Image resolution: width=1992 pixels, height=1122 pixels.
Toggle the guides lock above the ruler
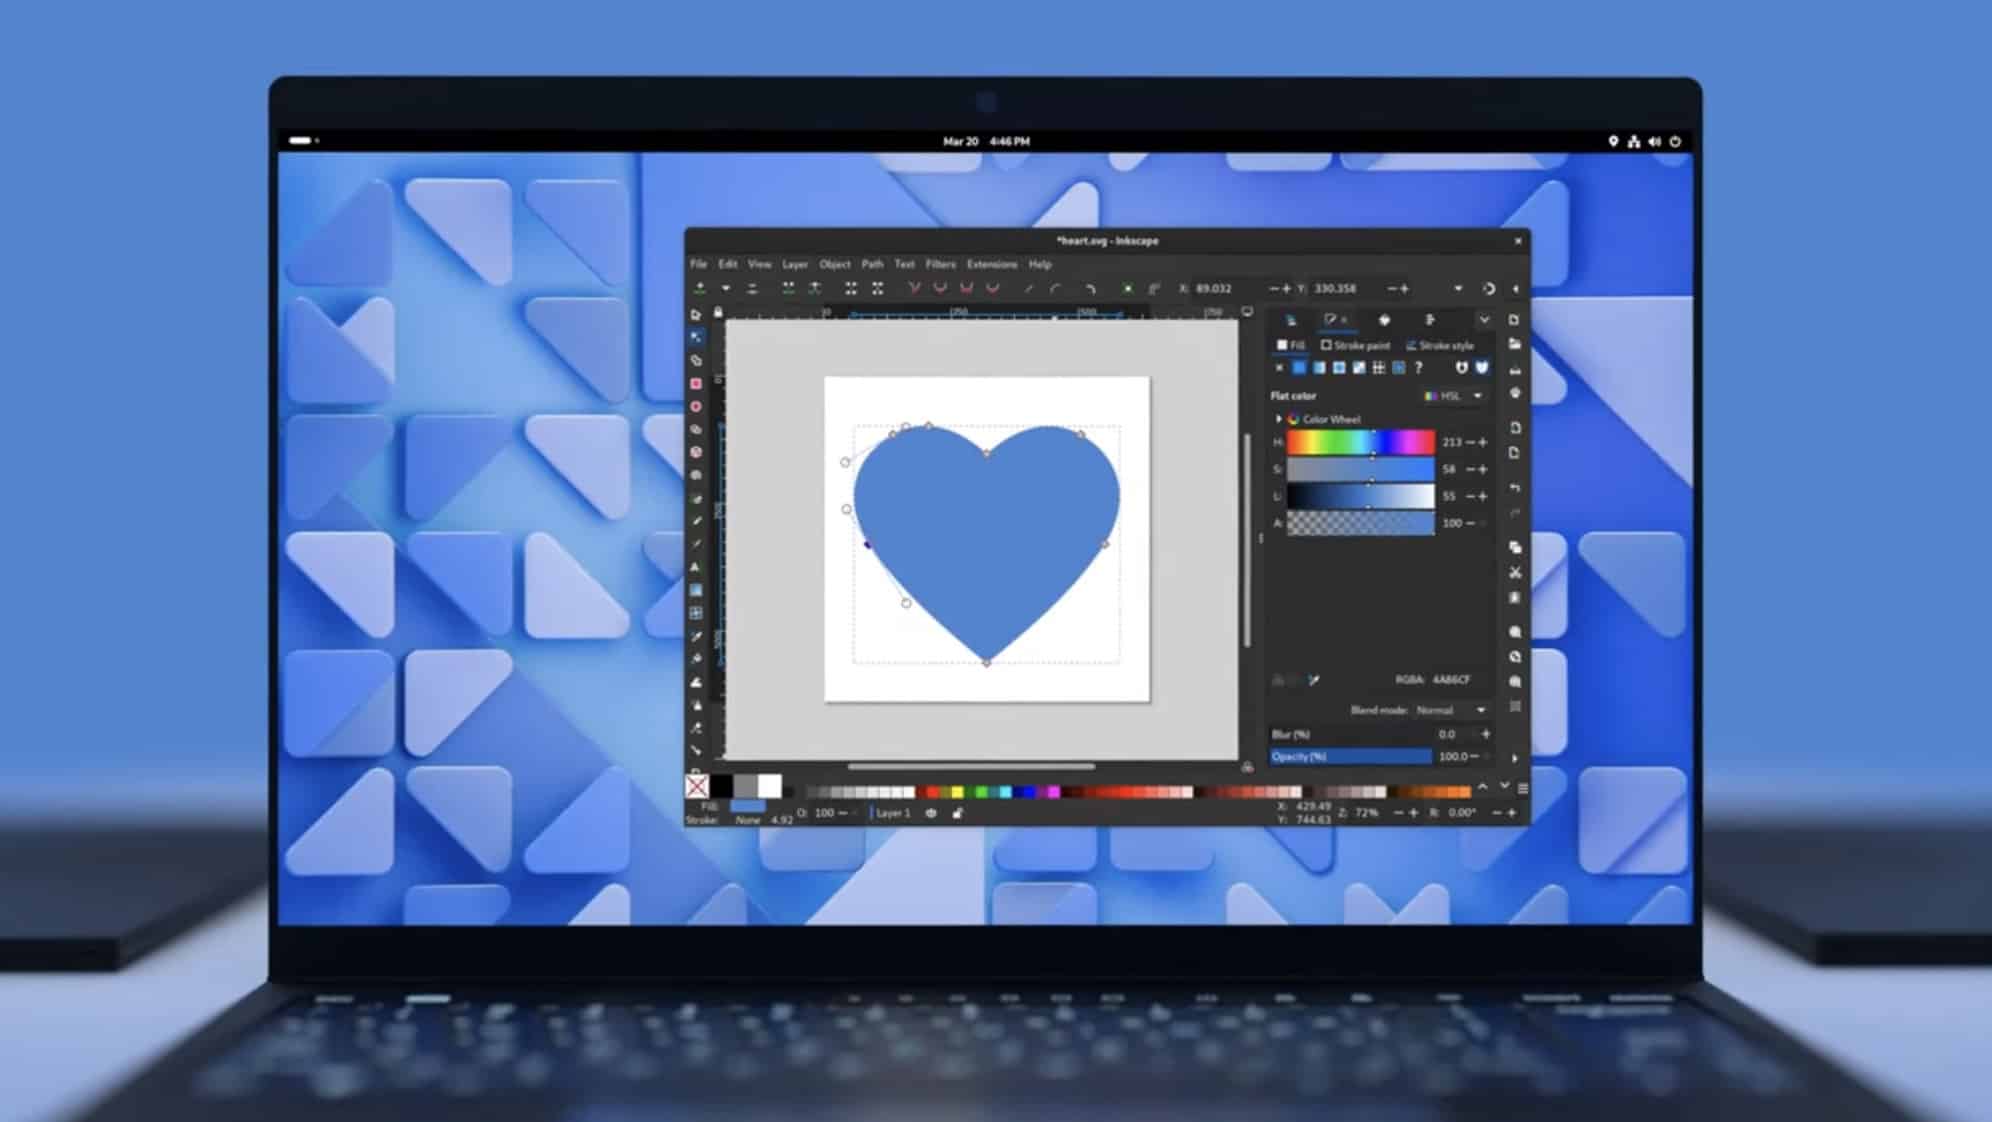718,312
